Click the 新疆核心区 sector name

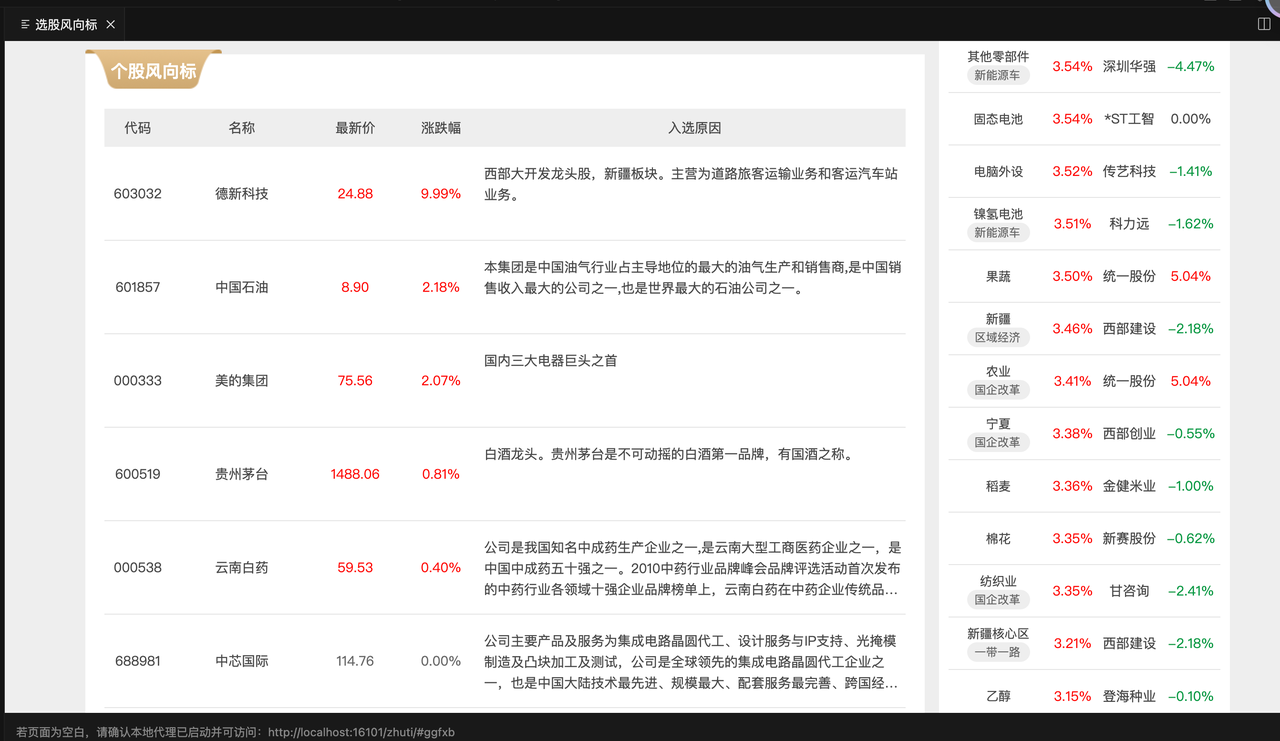click(998, 634)
